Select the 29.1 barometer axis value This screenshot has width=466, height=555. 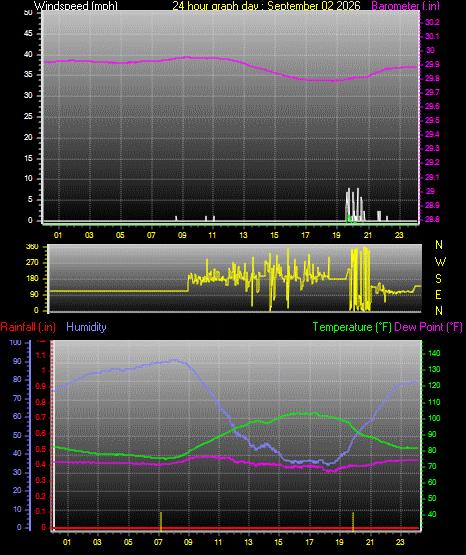(x=432, y=177)
